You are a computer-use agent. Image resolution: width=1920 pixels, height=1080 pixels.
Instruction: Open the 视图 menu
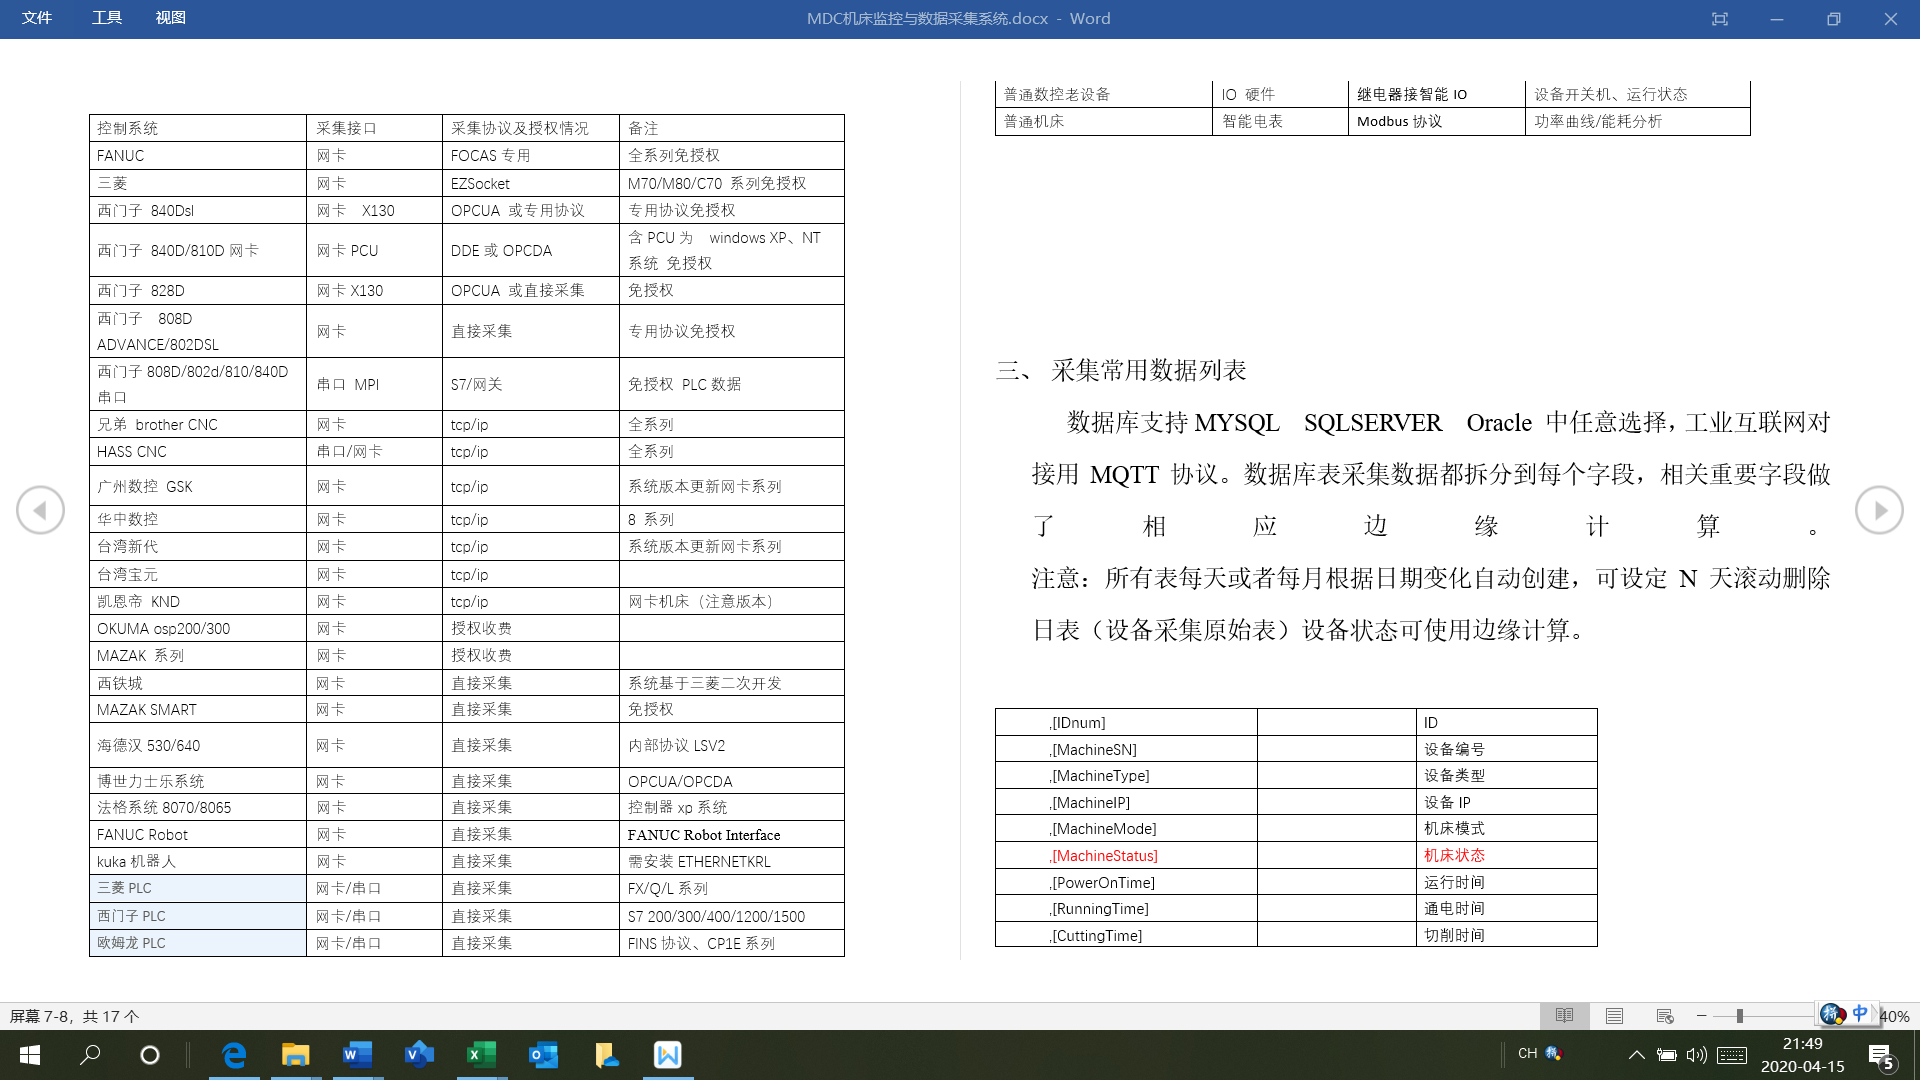[x=170, y=18]
